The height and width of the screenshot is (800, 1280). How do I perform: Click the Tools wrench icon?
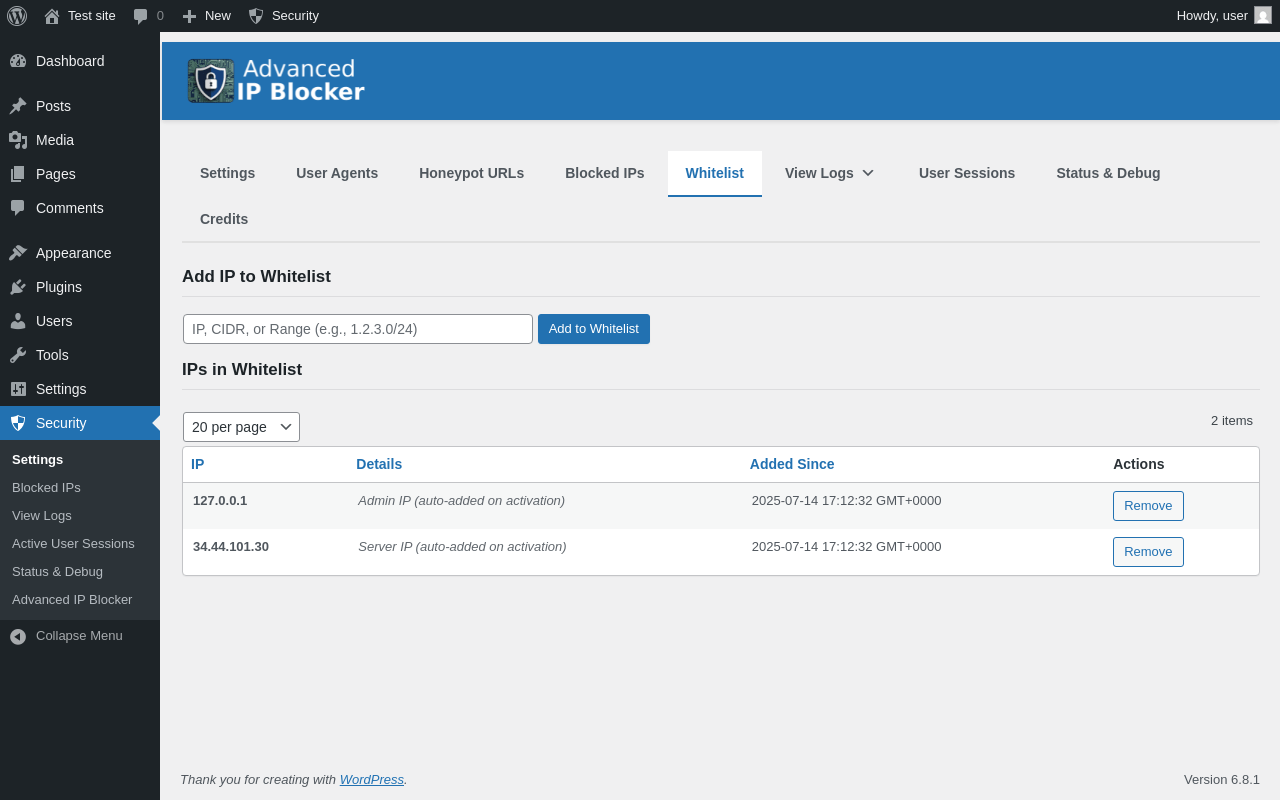coord(18,355)
